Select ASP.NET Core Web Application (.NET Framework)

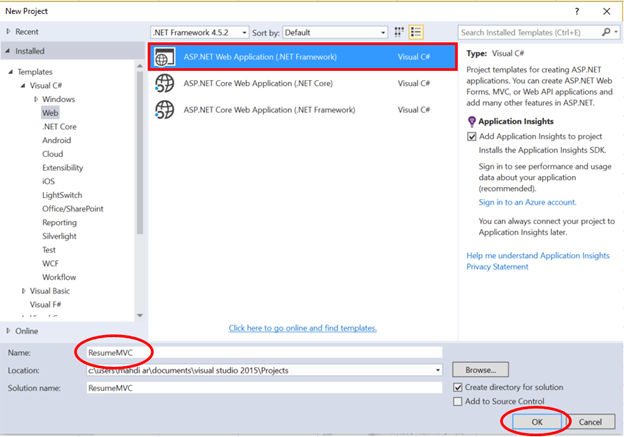coord(303,110)
